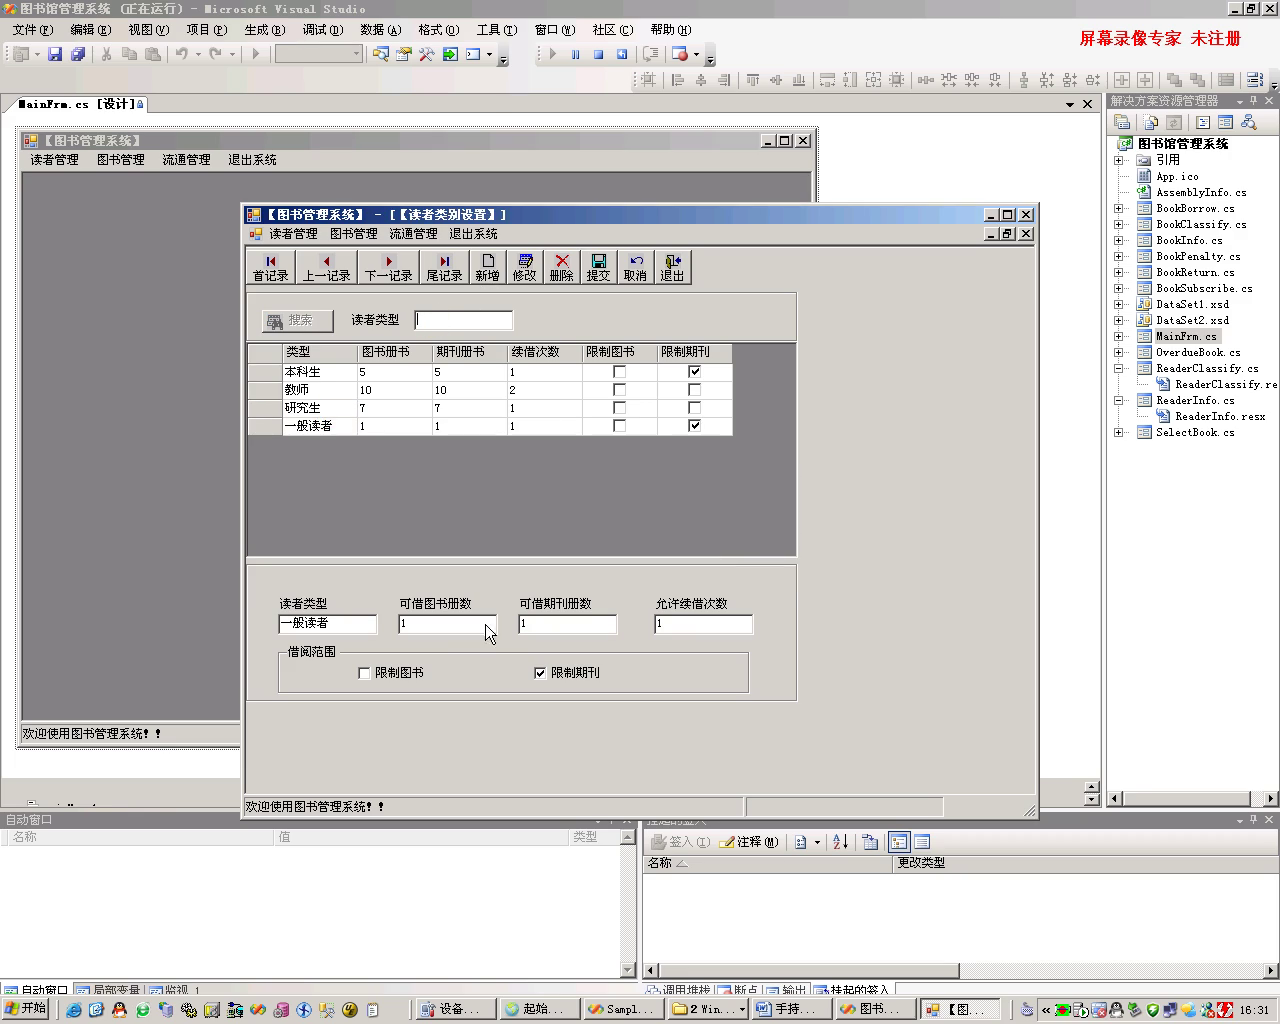Expand BookBorrow.cs tree node

point(1119,208)
